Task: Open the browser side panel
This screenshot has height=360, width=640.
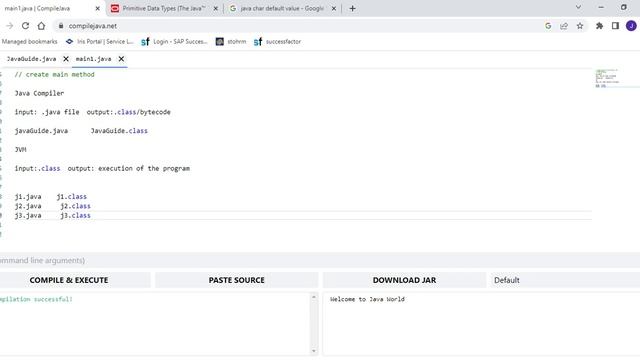Action: click(615, 26)
